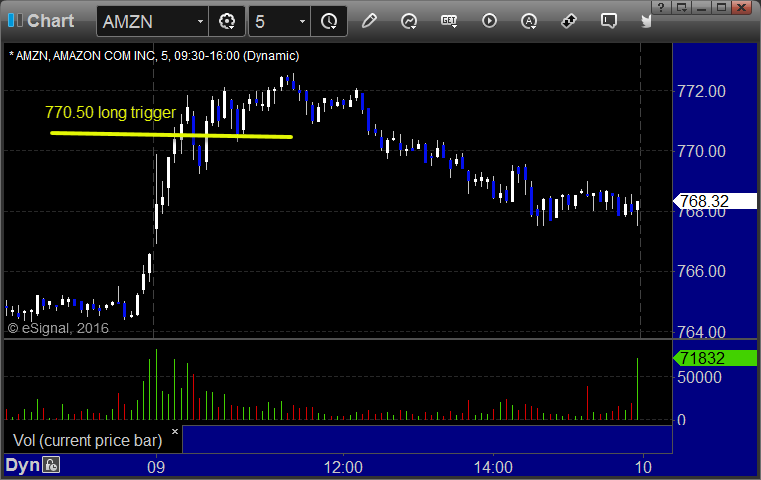This screenshot has width=761, height=480.
Task: Click the 766.00 price axis label
Action: (702, 271)
